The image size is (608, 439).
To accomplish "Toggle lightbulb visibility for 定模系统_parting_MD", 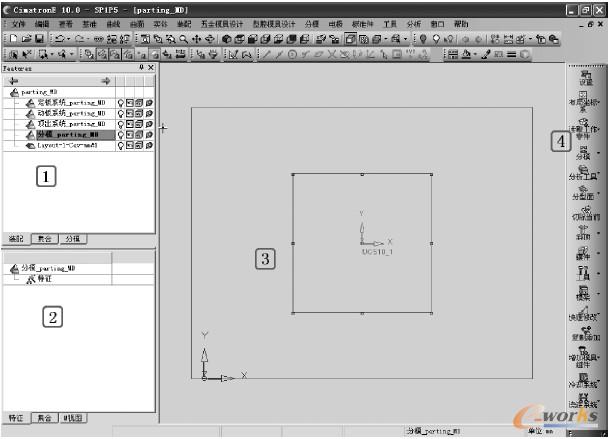I will [121, 102].
